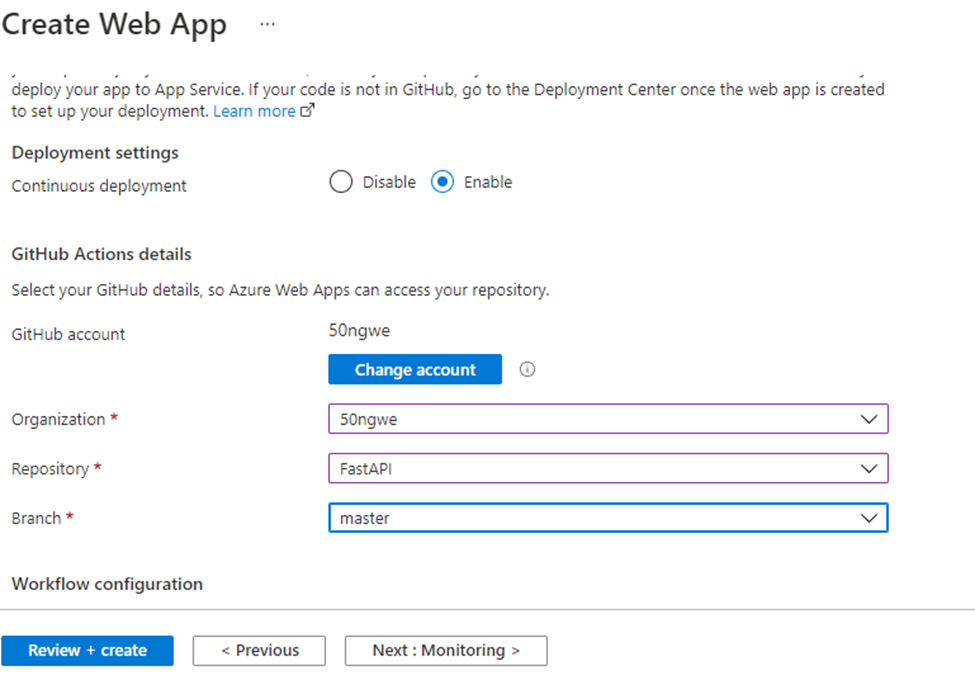Open the Organization dropdown

[608, 419]
